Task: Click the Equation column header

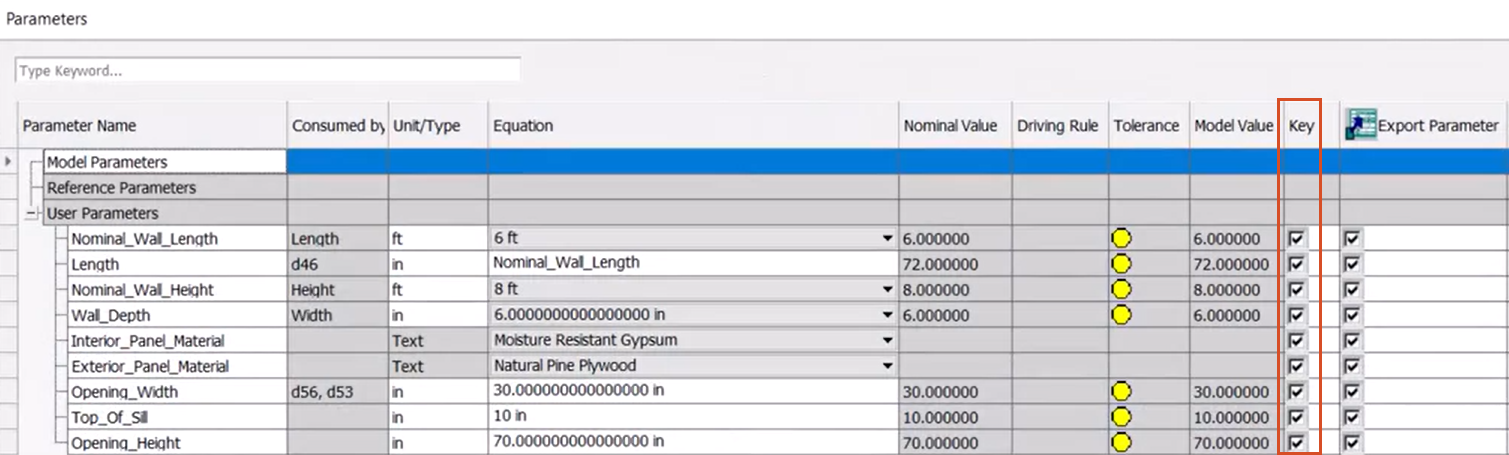Action: [693, 125]
